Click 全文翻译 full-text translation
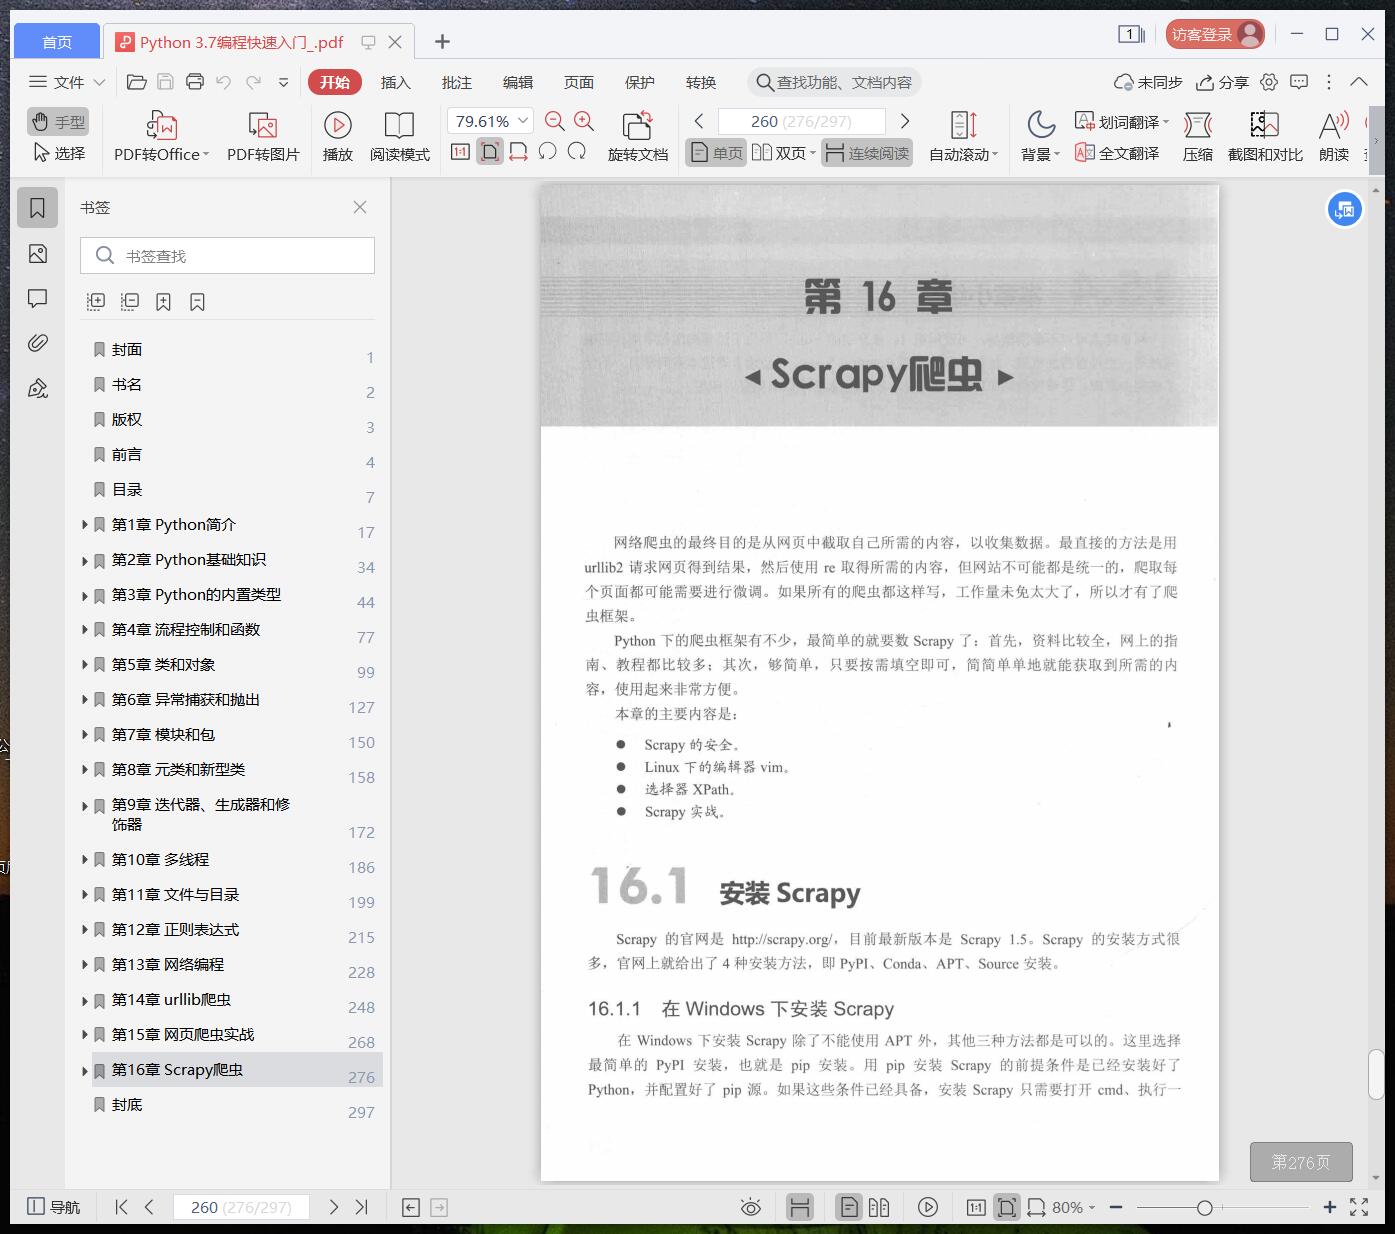This screenshot has height=1234, width=1395. (1117, 153)
